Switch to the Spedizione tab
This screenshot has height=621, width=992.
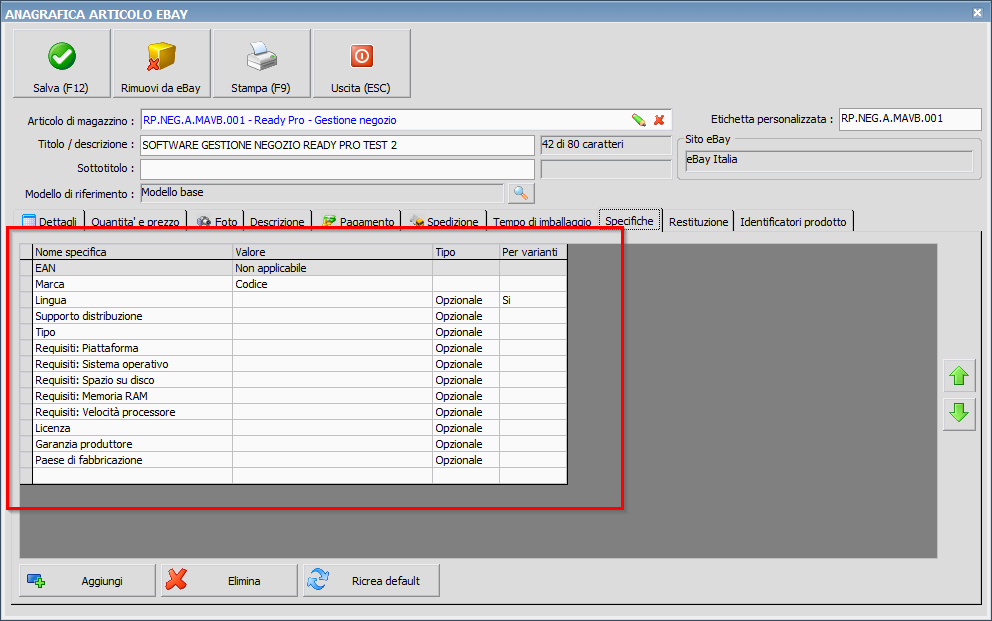444,221
